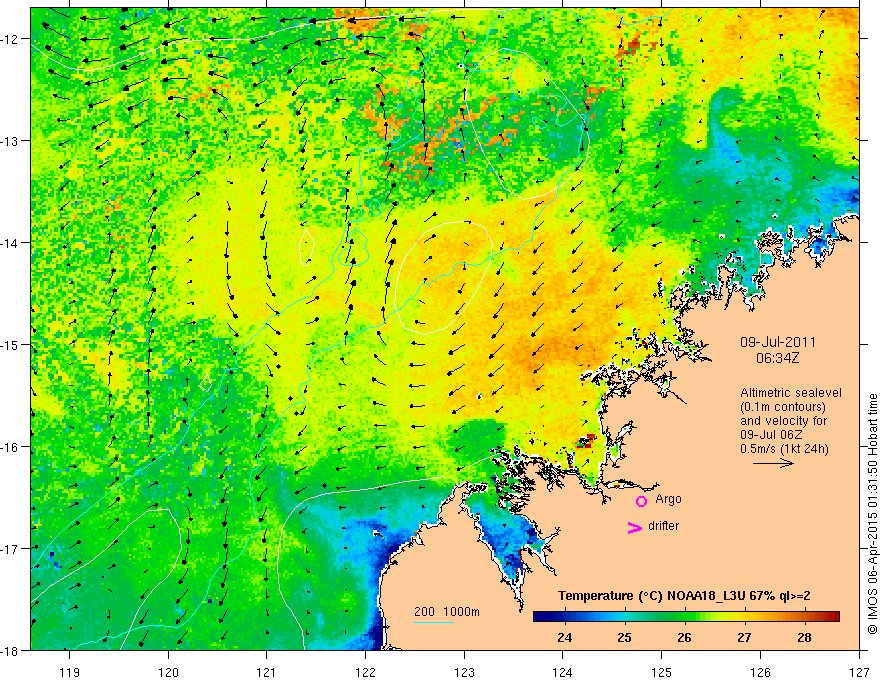Click latitude axis label -18
This screenshot has width=880, height=680.
point(11,651)
